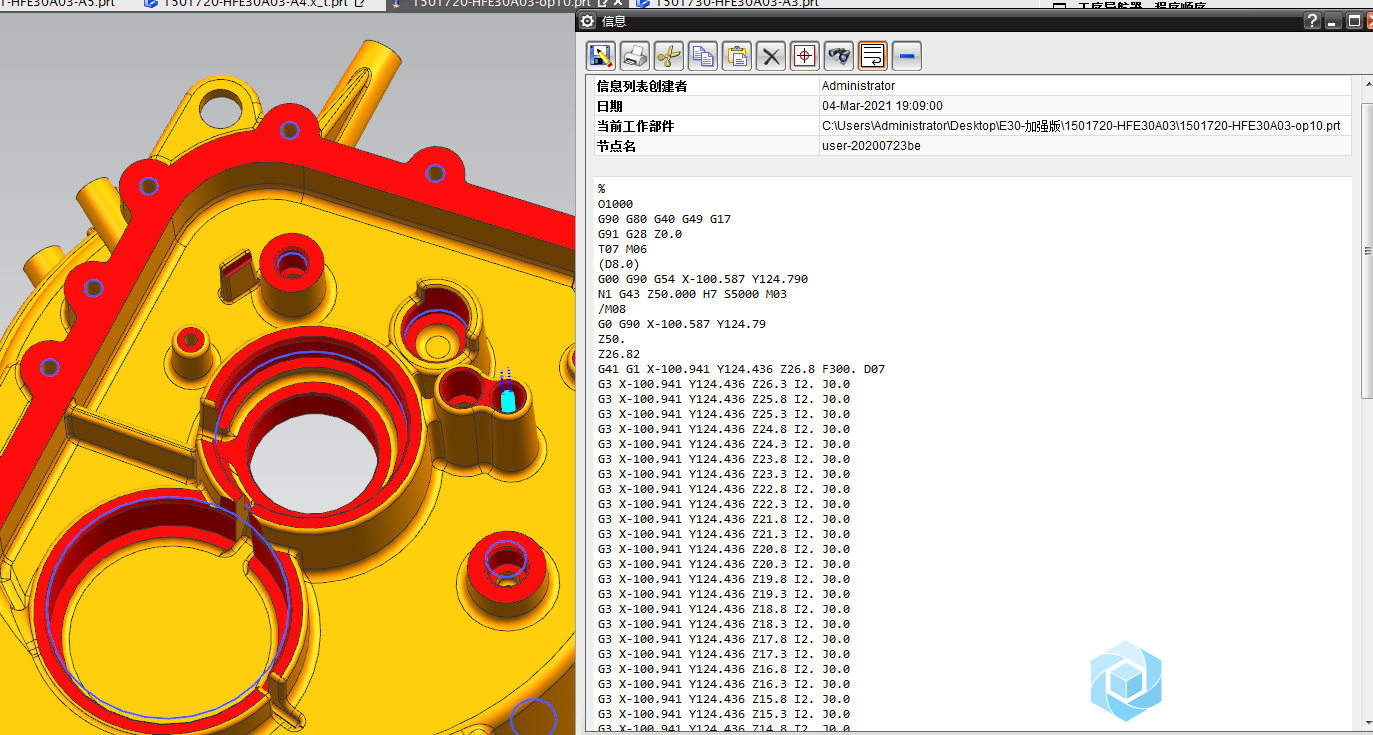
Task: Click the 节点名 label cell
Action: click(706, 146)
